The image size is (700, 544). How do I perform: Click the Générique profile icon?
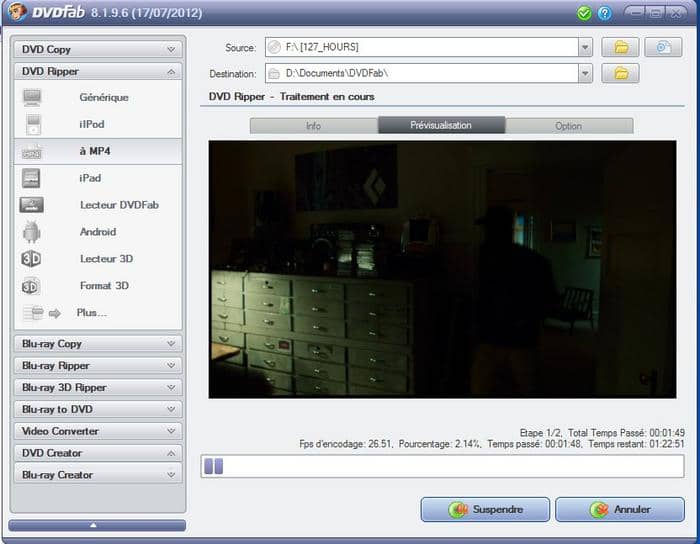[x=32, y=97]
